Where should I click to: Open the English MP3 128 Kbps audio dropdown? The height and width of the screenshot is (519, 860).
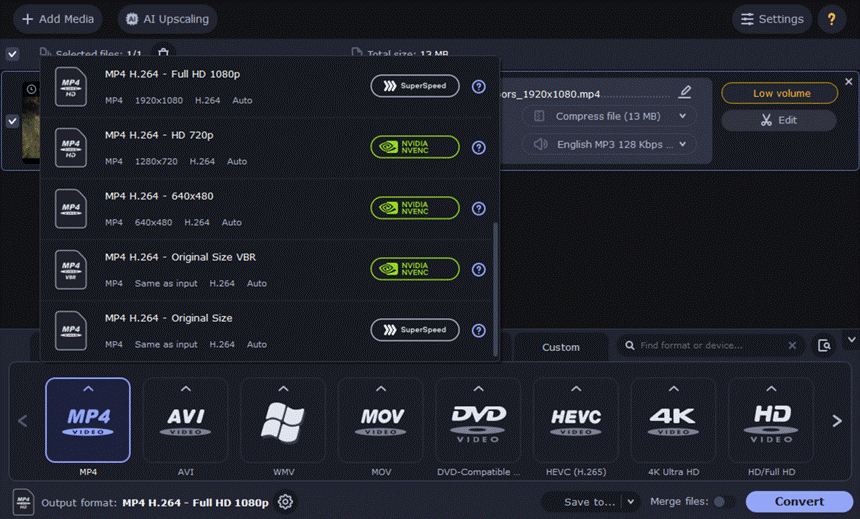(x=609, y=144)
